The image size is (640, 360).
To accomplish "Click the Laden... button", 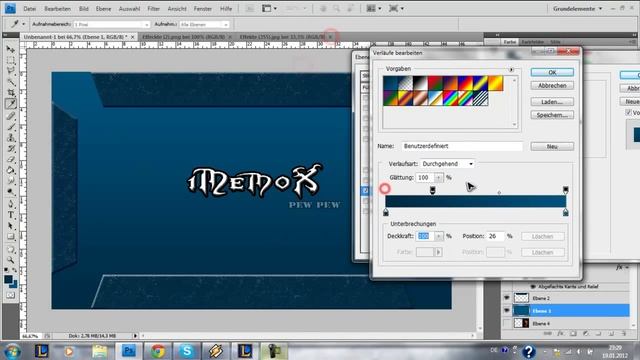I will click(552, 102).
